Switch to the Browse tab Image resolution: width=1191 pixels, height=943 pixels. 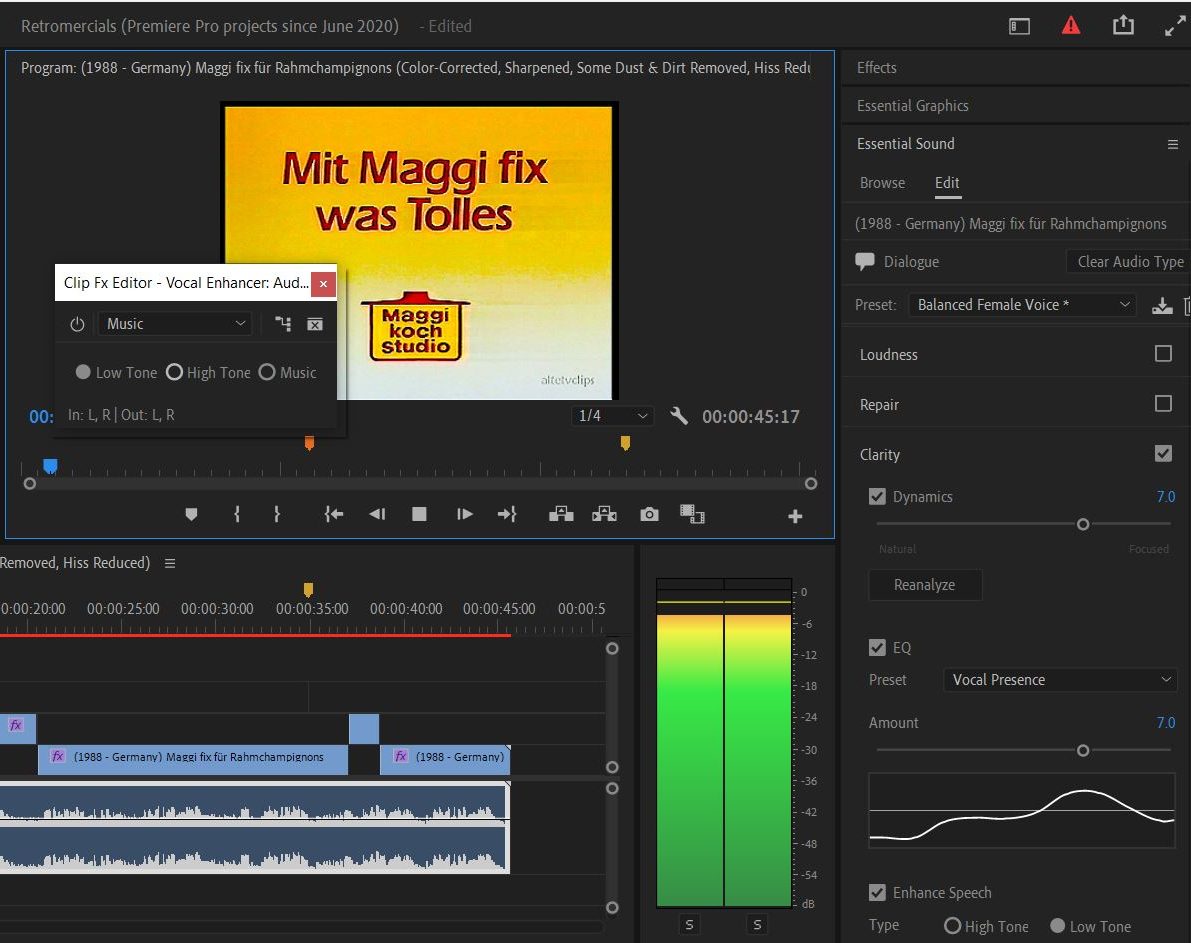click(882, 182)
